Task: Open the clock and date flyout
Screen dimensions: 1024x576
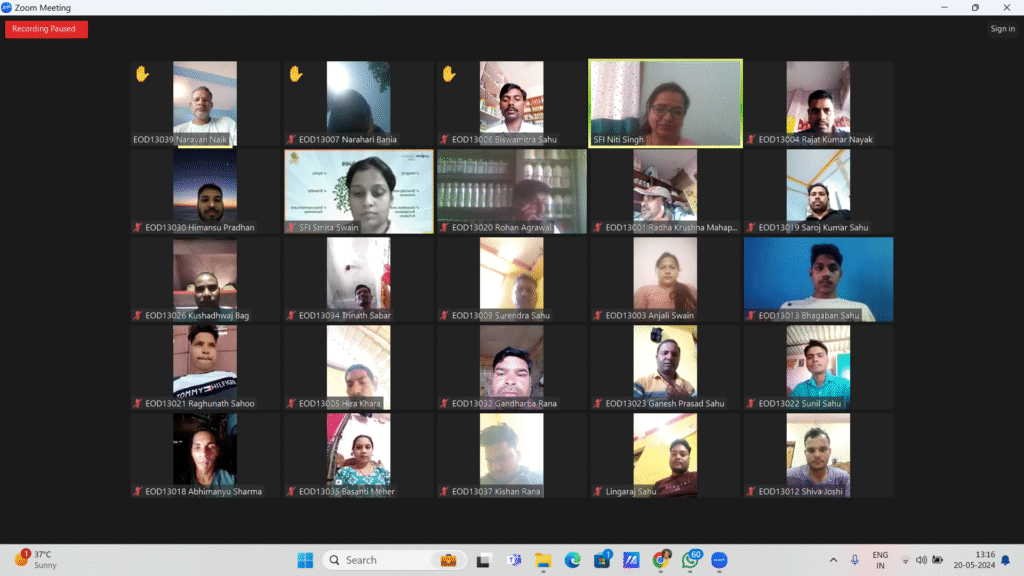Action: [x=984, y=560]
